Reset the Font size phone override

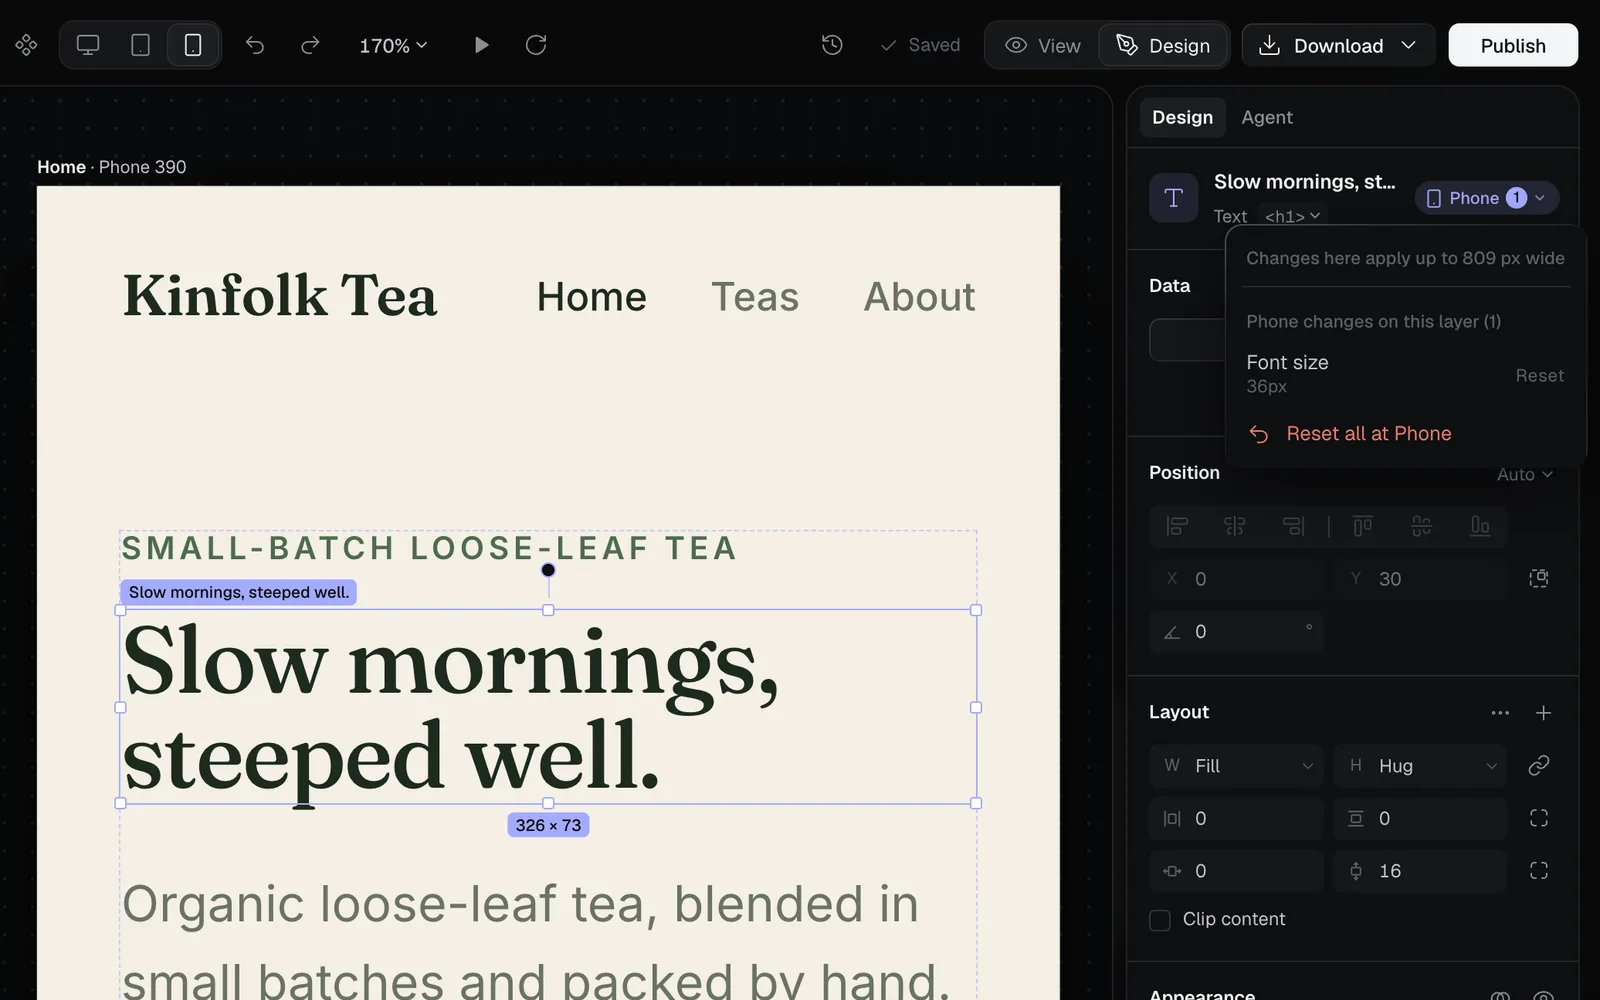1539,376
